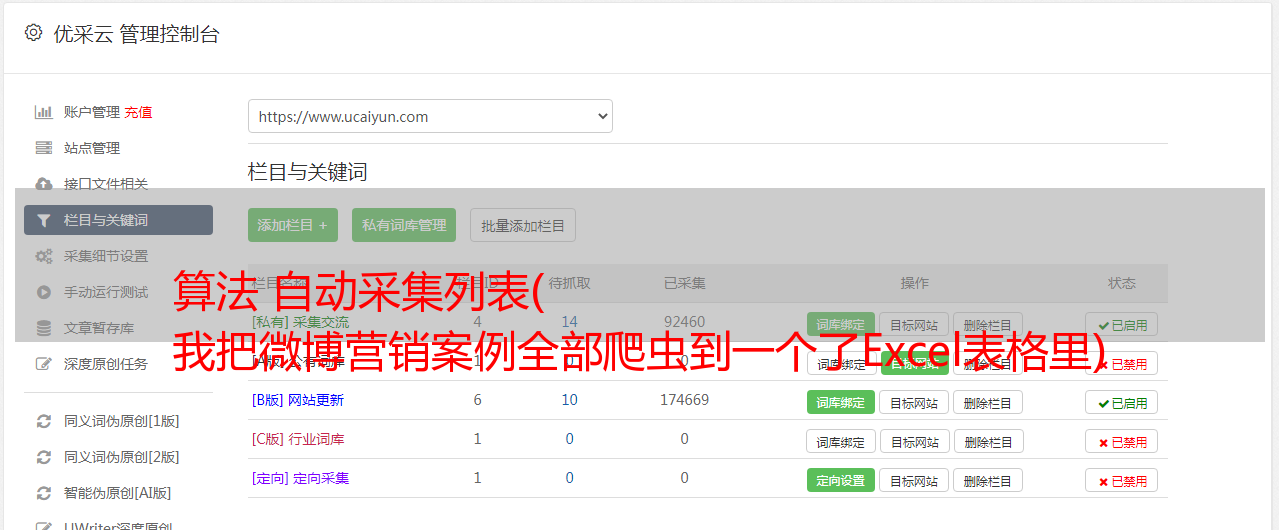Click 删除栏目 in the 行业词库 row
The height and width of the screenshot is (530, 1279).
click(988, 442)
